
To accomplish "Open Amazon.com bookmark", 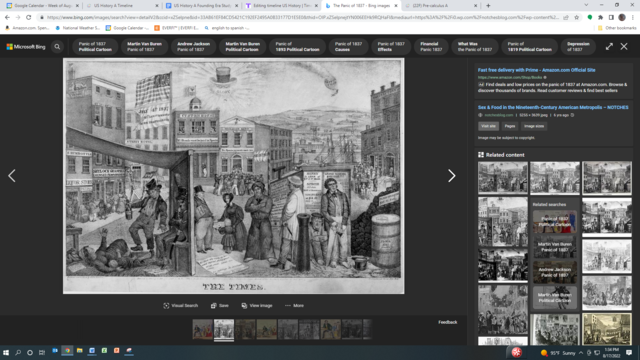I will coord(27,28).
